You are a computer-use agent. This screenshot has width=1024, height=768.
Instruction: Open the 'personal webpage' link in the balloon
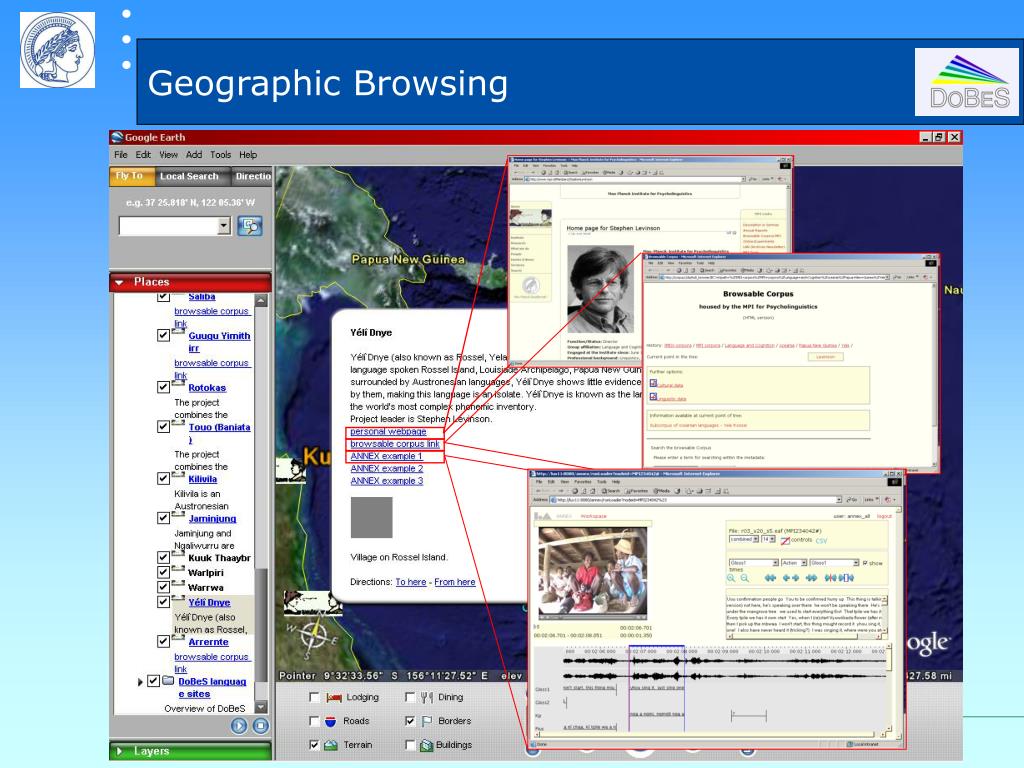click(388, 432)
